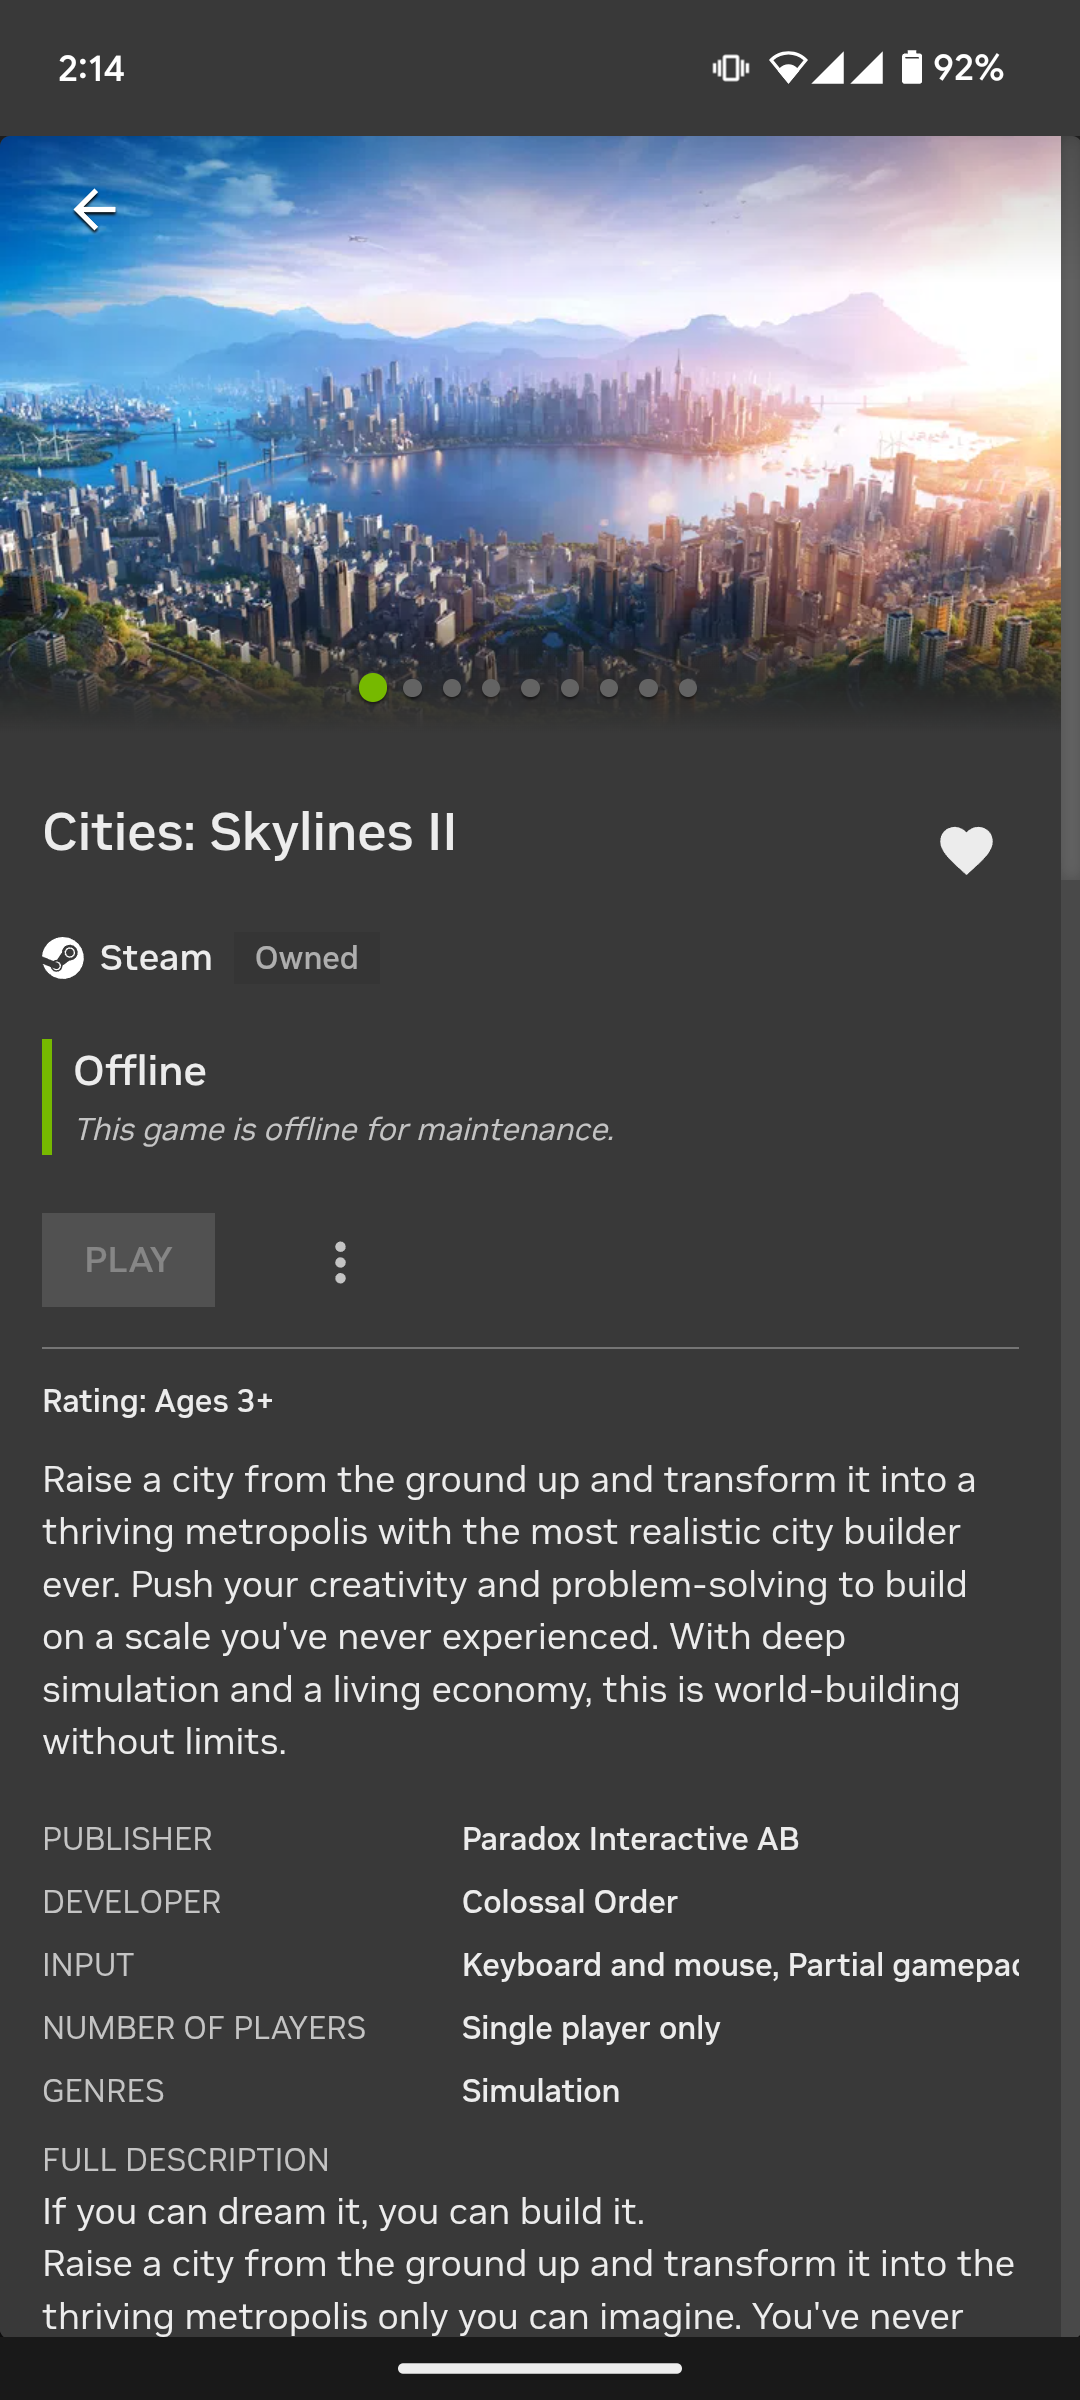Open the three-dot more options menu
1080x2400 pixels.
click(340, 1262)
